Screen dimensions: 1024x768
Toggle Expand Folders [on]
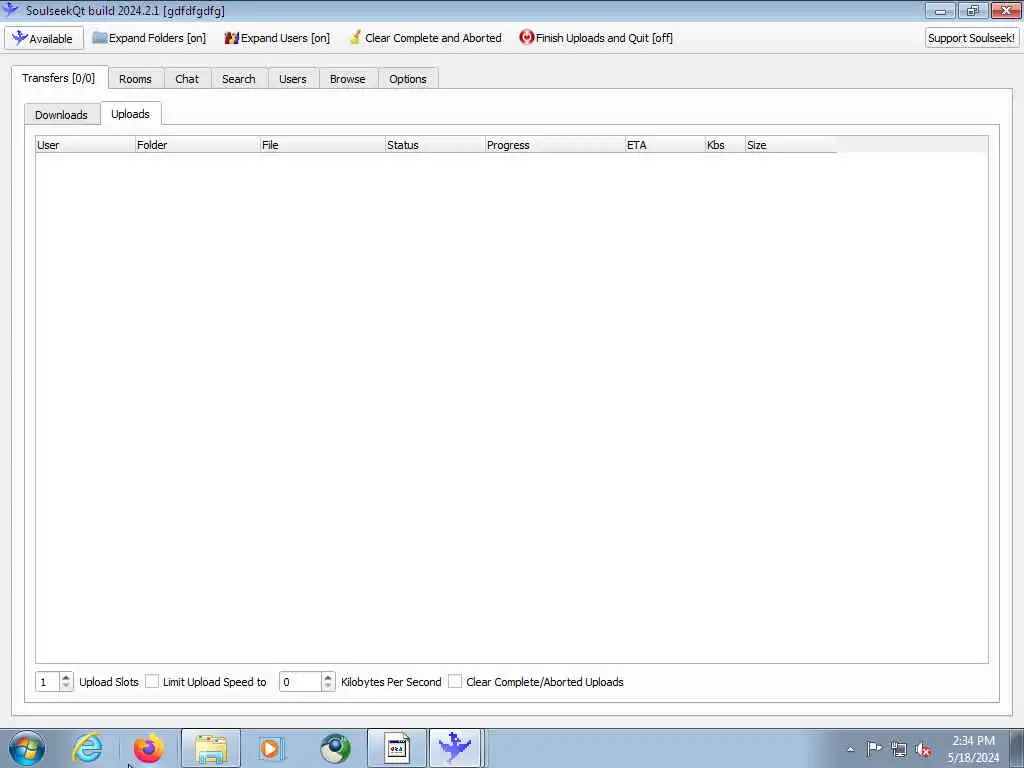(x=149, y=39)
